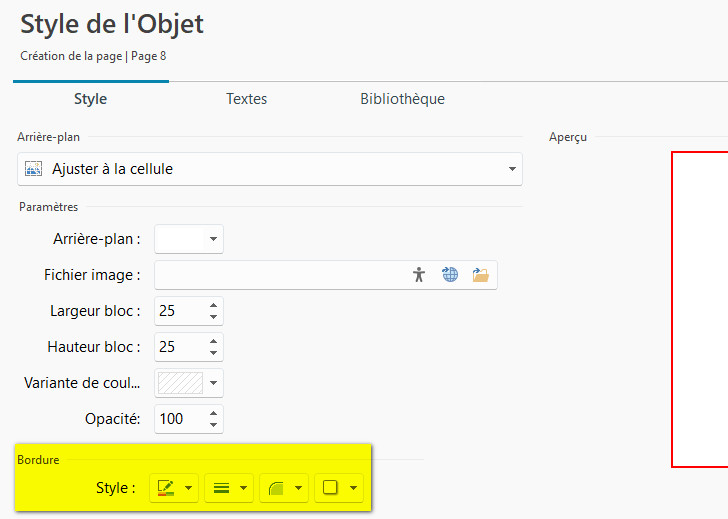Click the red-bordered Aperçu preview area
The height and width of the screenshot is (519, 728).
tap(699, 308)
